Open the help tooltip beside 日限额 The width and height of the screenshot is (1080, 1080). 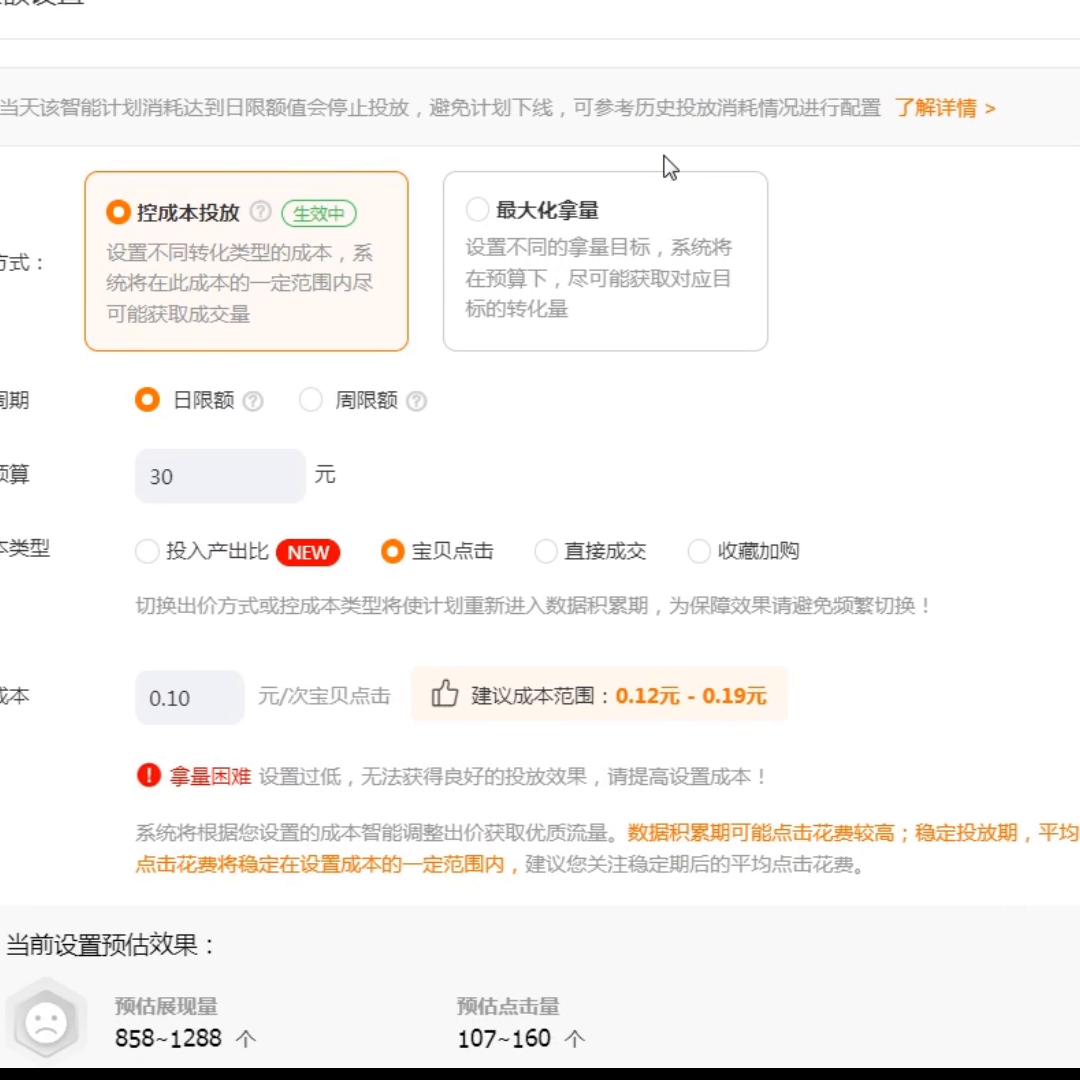(x=254, y=400)
